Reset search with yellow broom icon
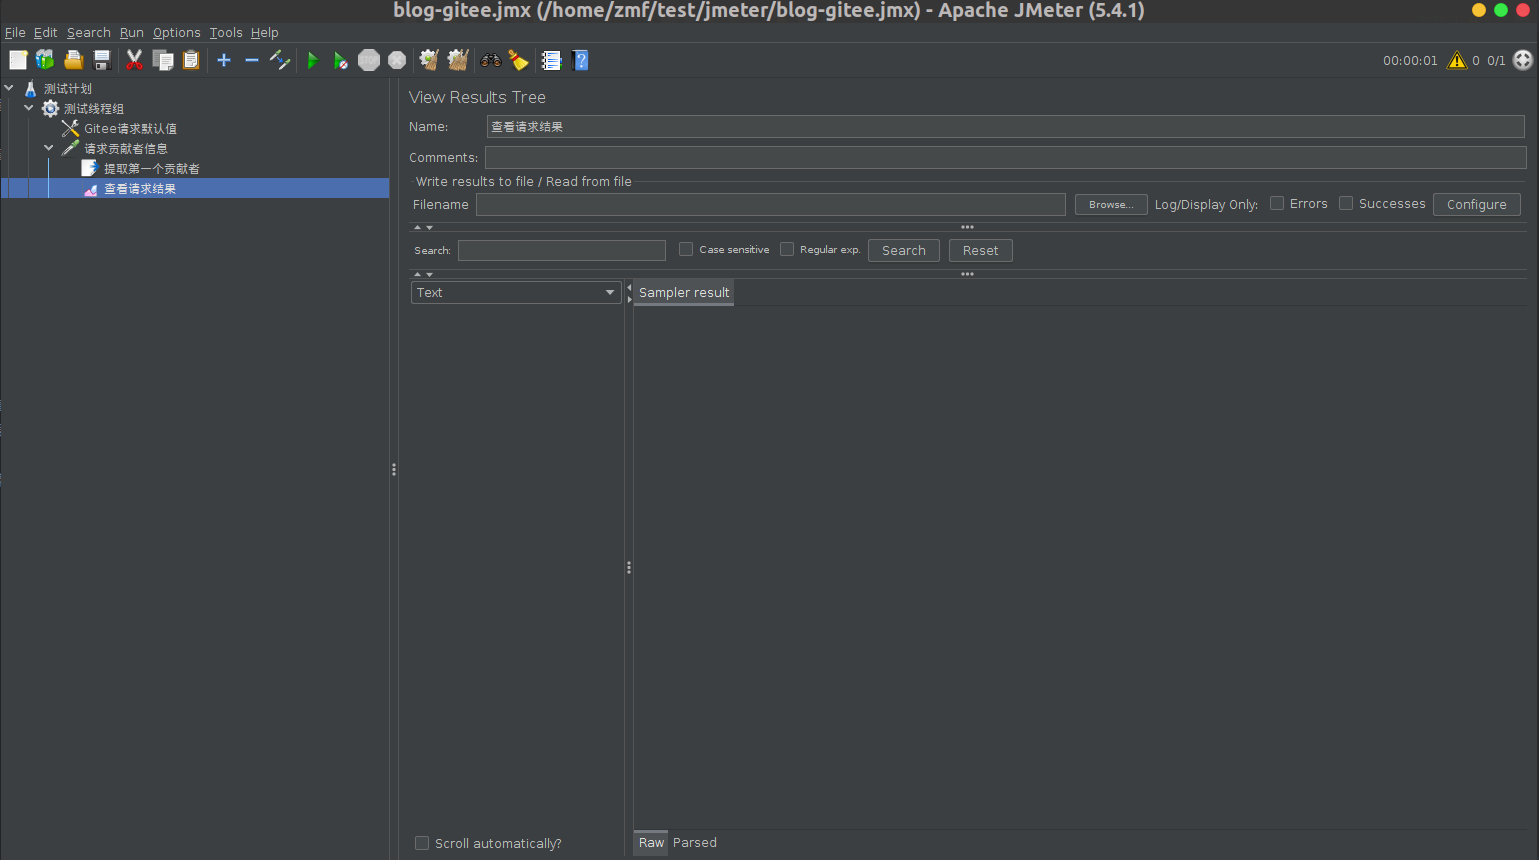The image size is (1539, 860). click(x=518, y=60)
